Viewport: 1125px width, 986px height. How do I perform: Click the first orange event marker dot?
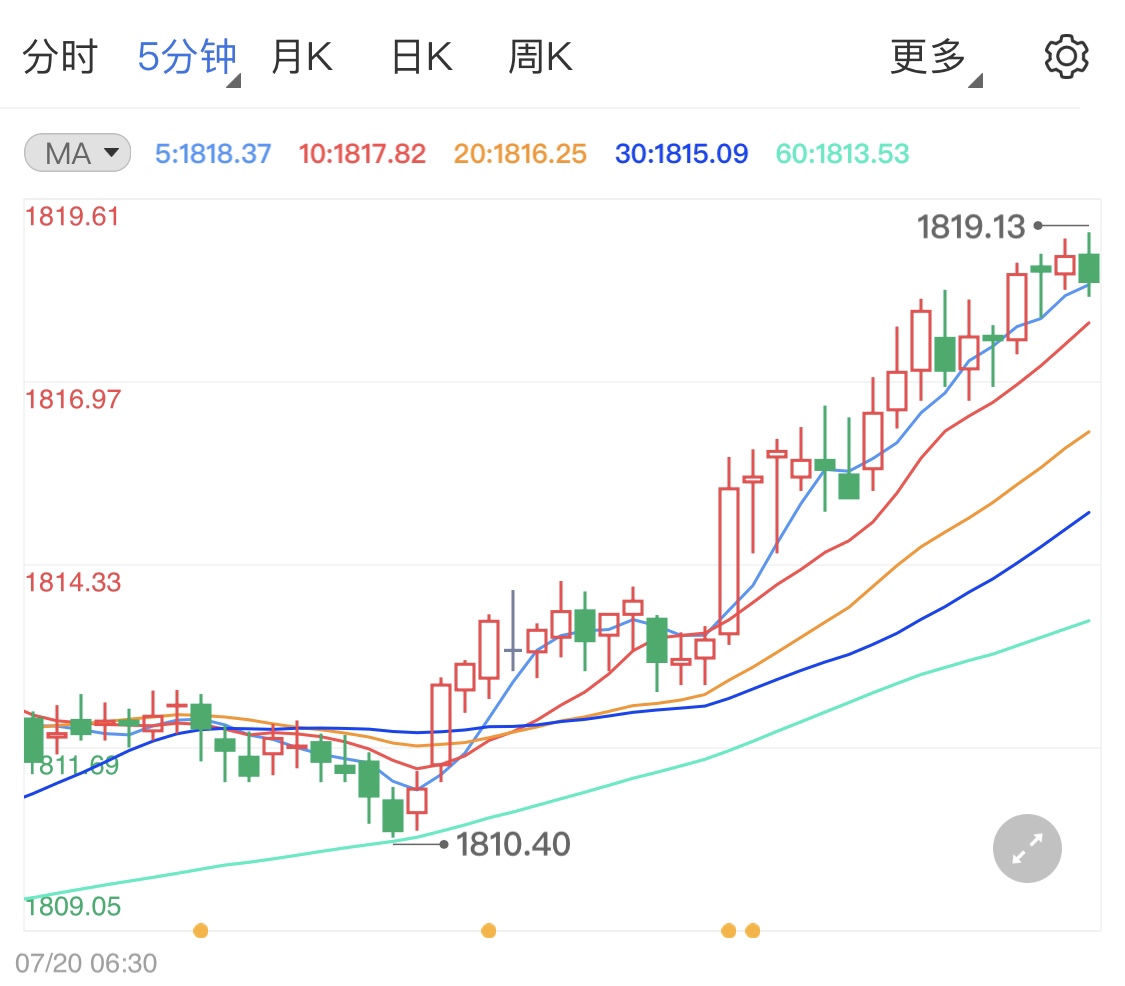coord(201,931)
